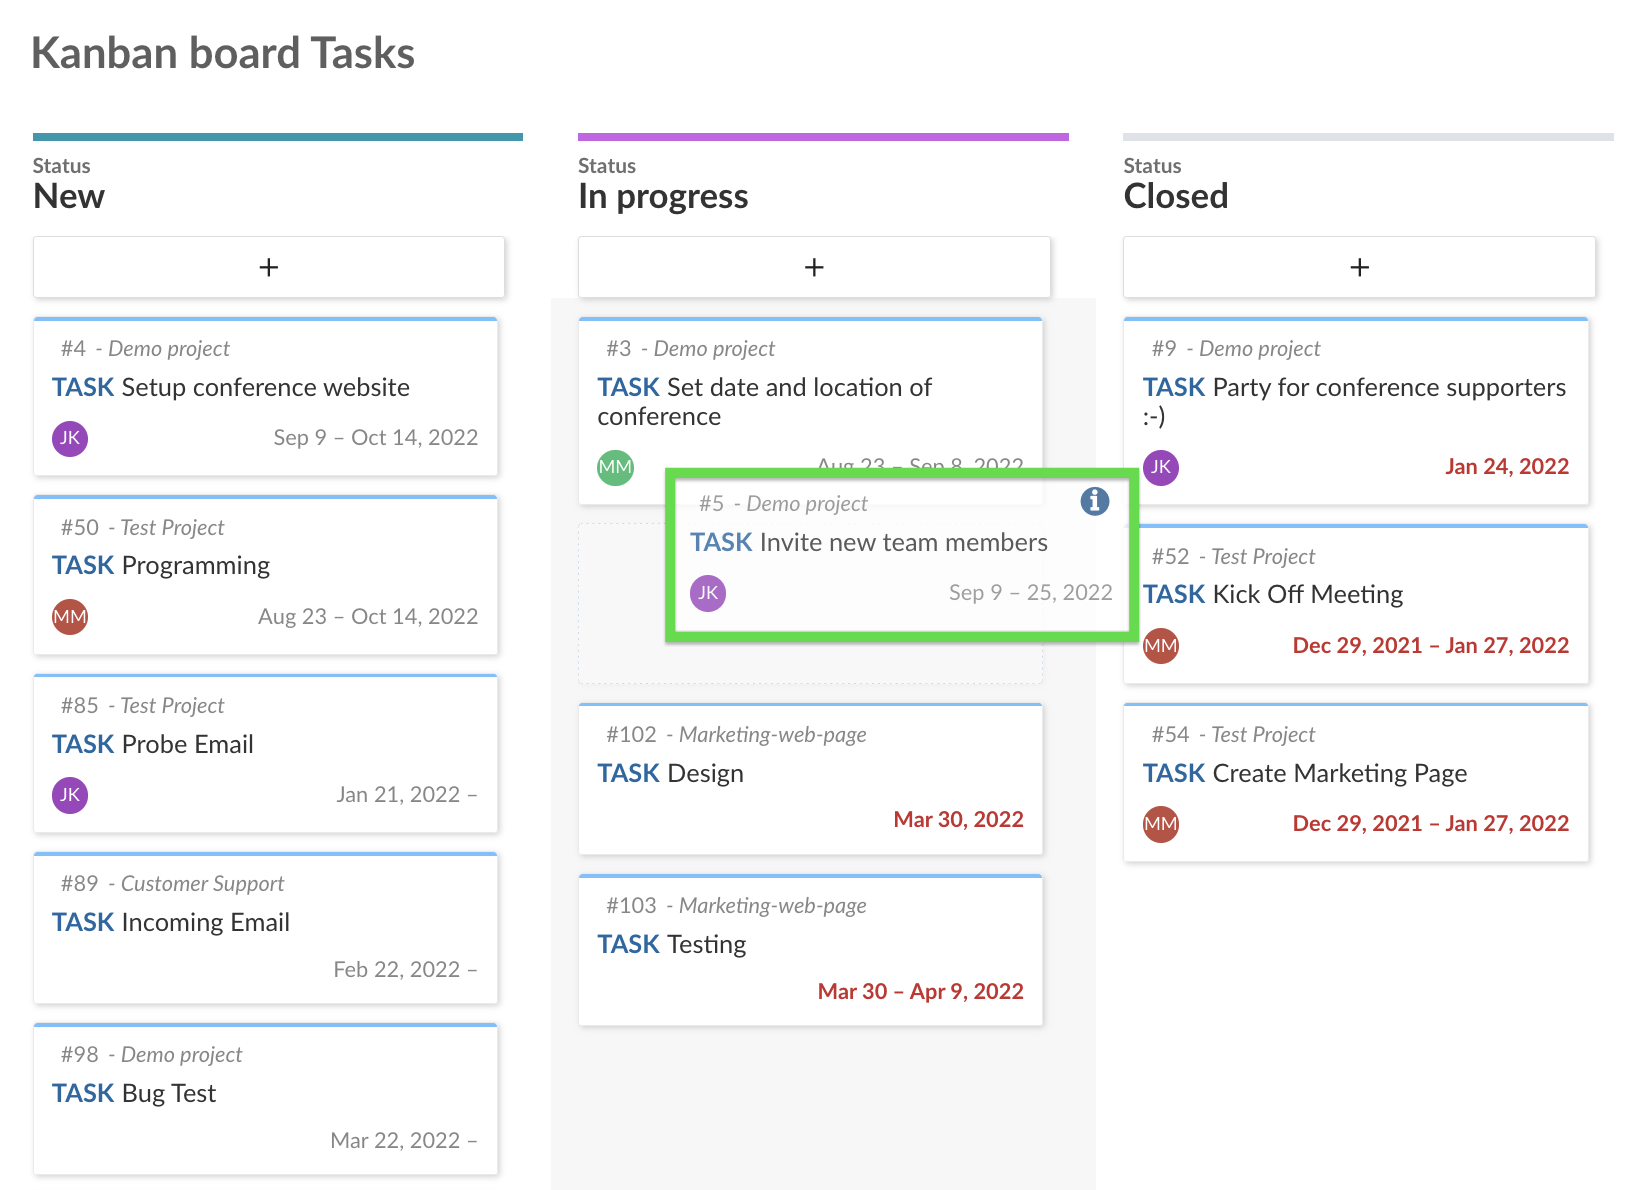Add a new card to the New column
Screen dimensions: 1640x1190
269,267
